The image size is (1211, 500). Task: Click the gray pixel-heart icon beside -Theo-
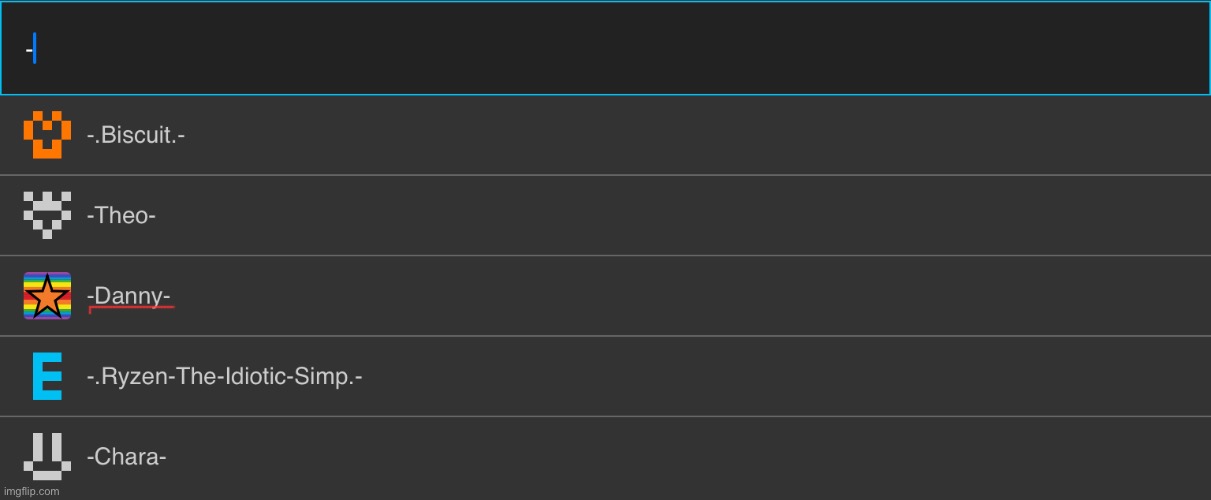click(47, 215)
